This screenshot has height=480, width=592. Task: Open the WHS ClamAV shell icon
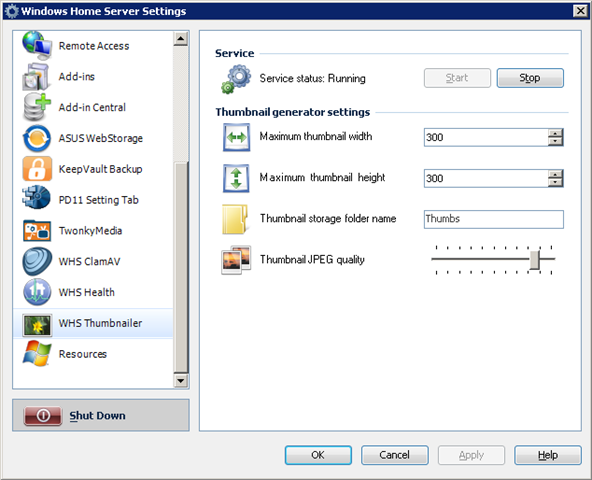[x=37, y=261]
